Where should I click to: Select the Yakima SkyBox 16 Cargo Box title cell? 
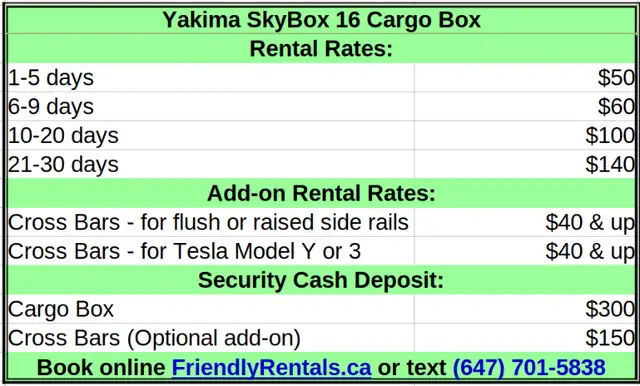[321, 20]
